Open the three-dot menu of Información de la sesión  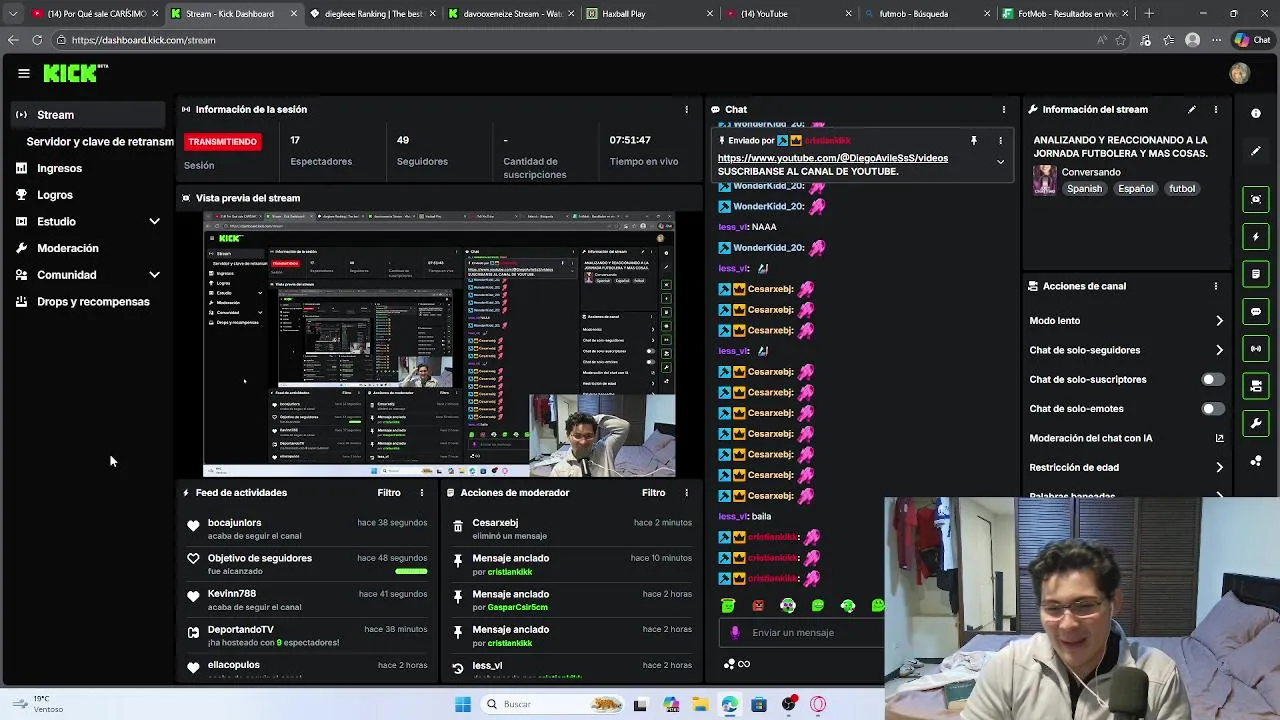(686, 109)
